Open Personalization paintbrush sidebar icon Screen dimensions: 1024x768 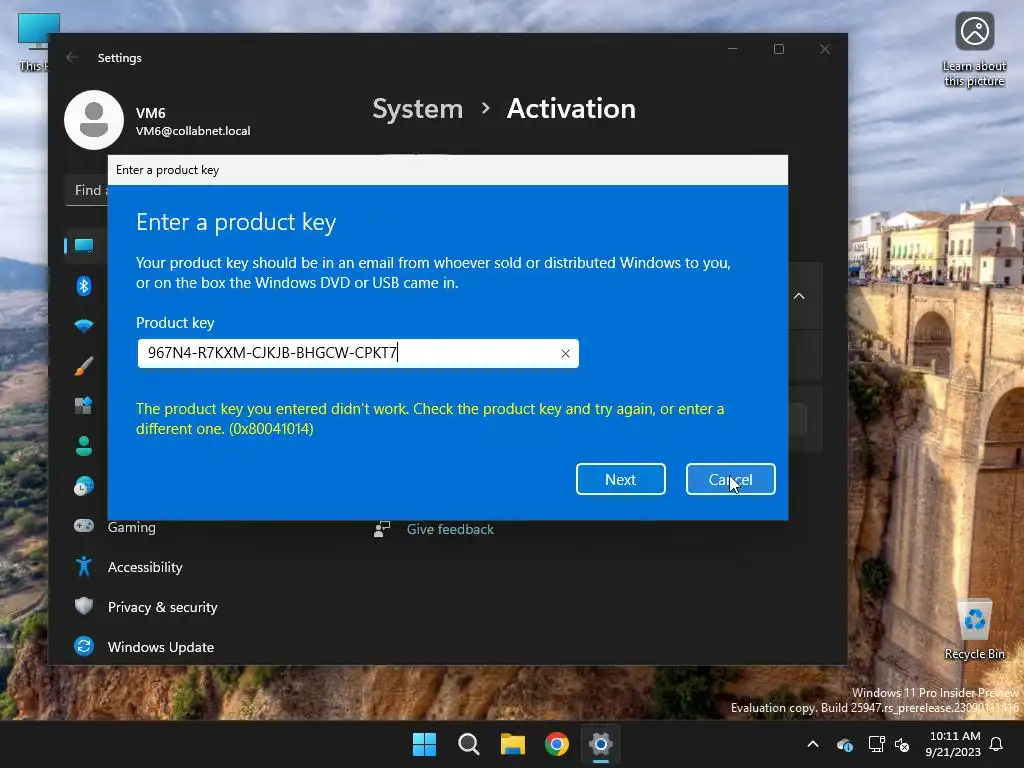(x=84, y=366)
